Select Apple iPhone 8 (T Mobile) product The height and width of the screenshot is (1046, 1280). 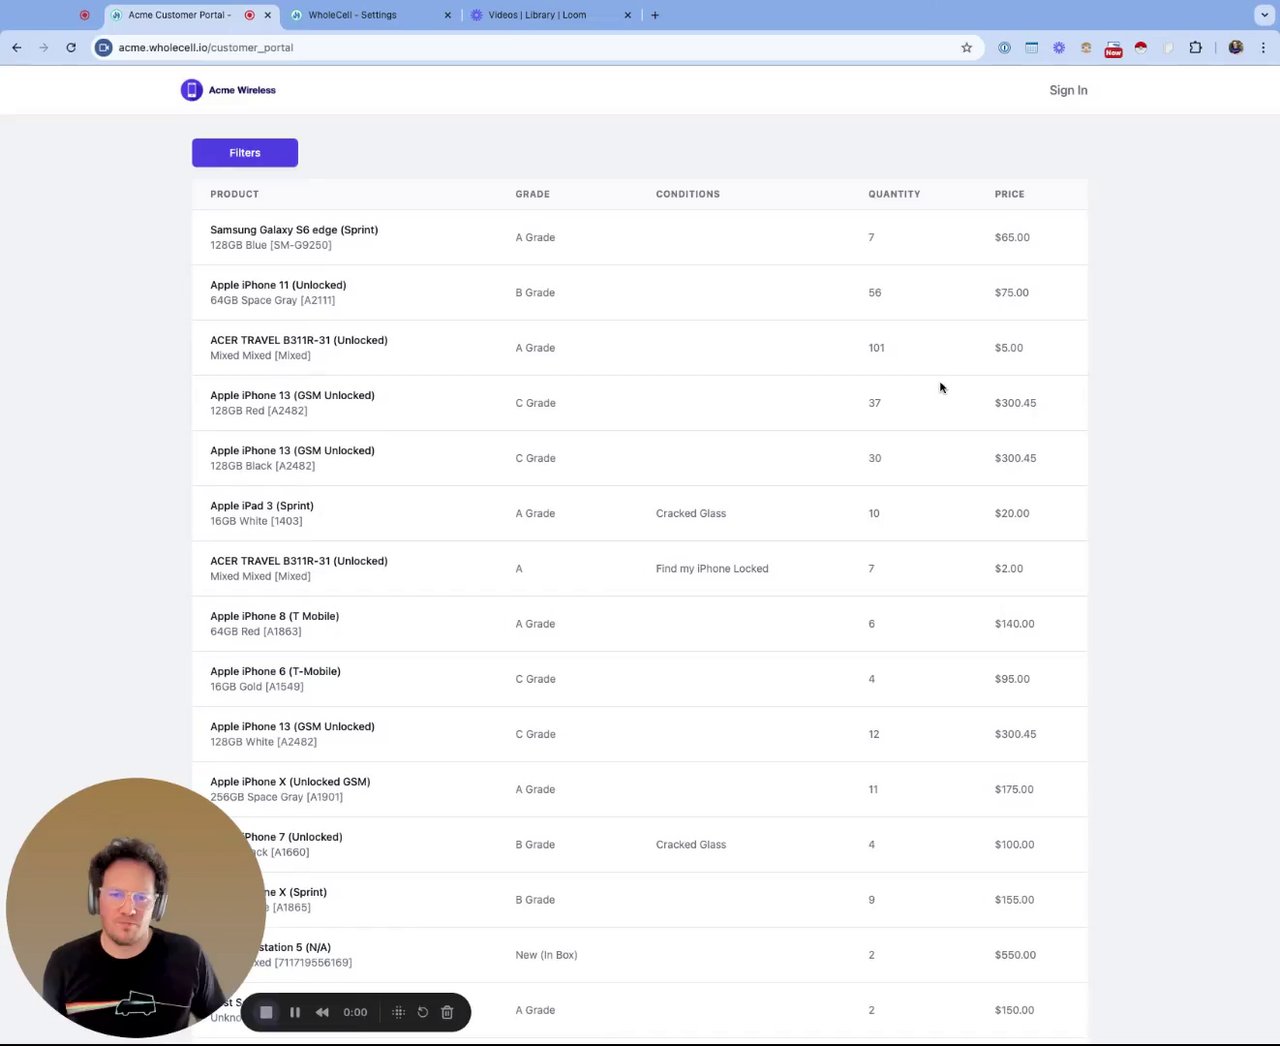tap(274, 616)
